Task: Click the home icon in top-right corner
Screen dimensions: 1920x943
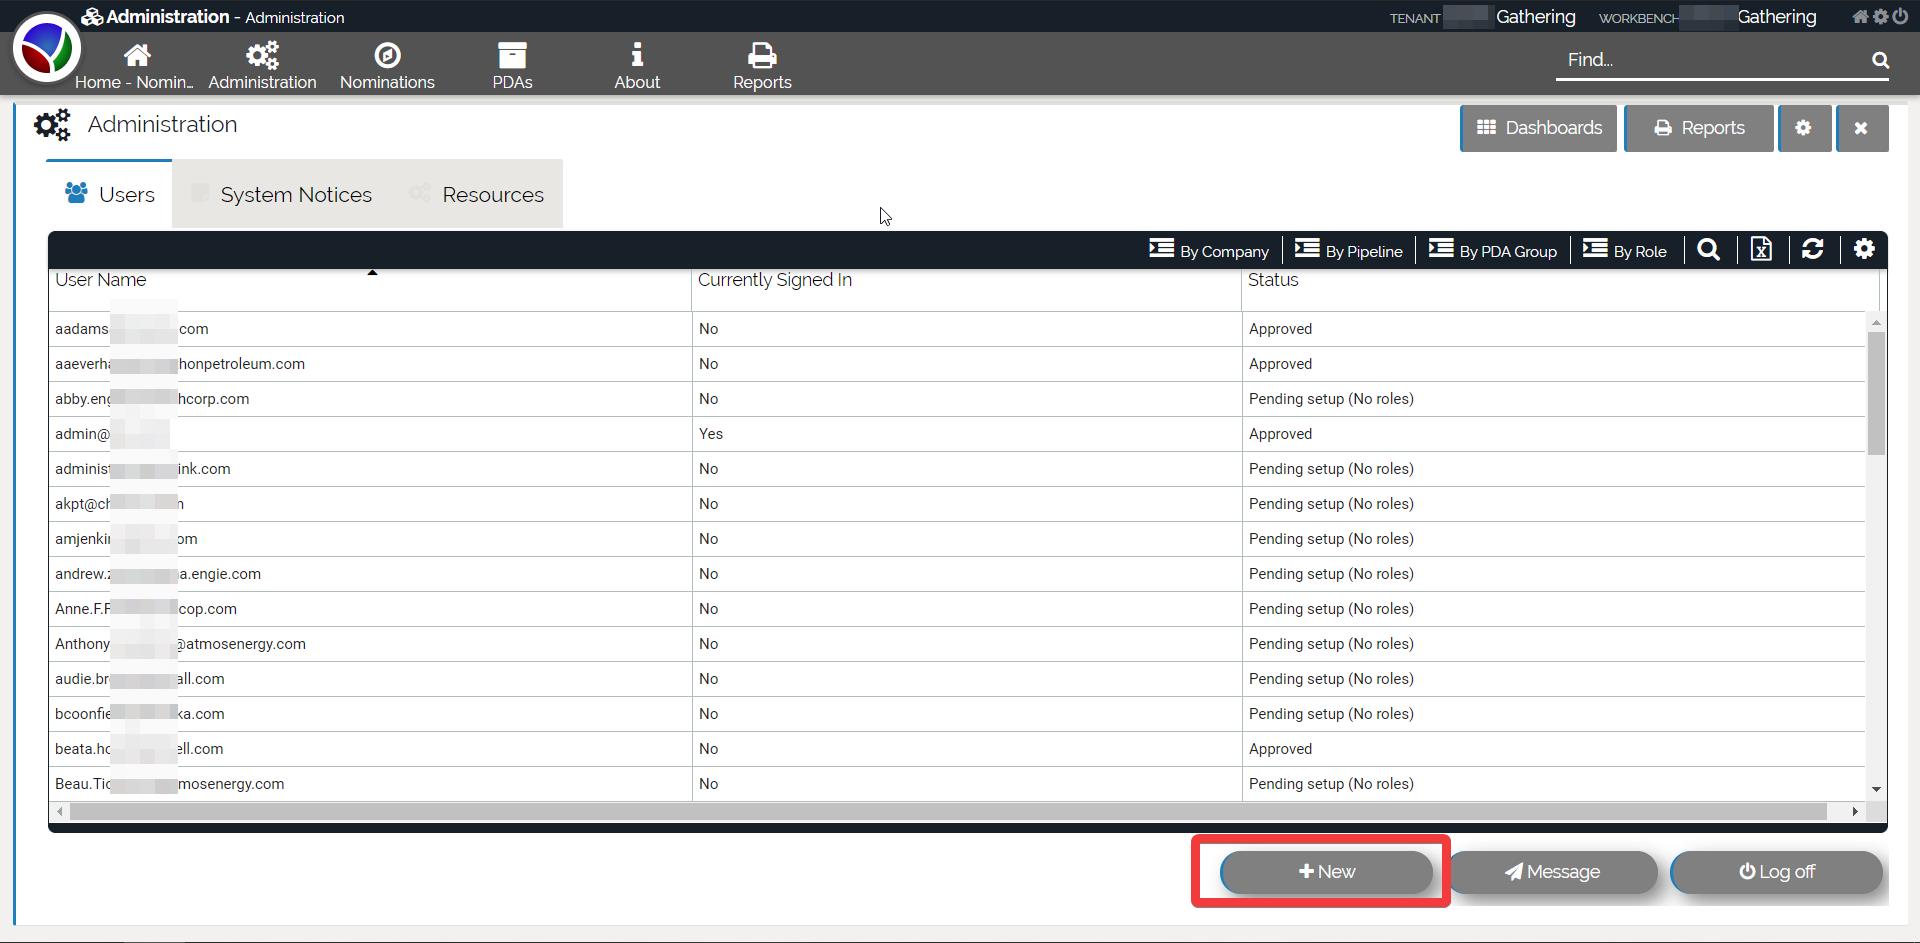Action: pyautogui.click(x=1860, y=17)
